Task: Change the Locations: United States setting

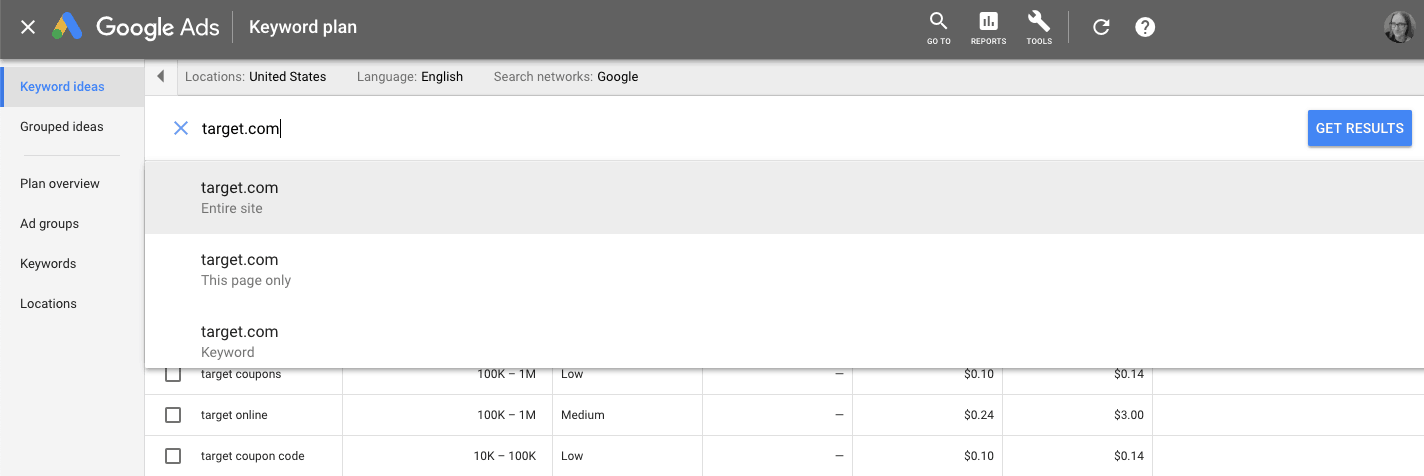Action: click(256, 77)
